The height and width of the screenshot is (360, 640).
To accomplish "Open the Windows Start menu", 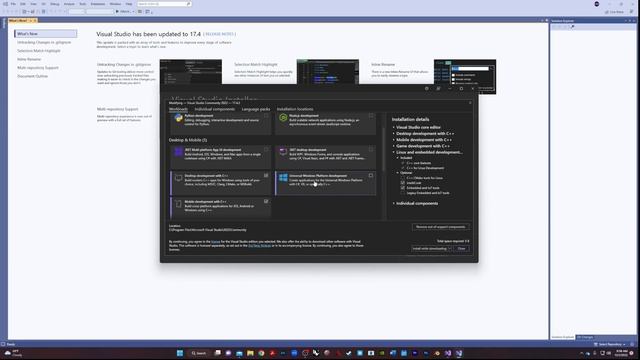I will click(x=180, y=353).
